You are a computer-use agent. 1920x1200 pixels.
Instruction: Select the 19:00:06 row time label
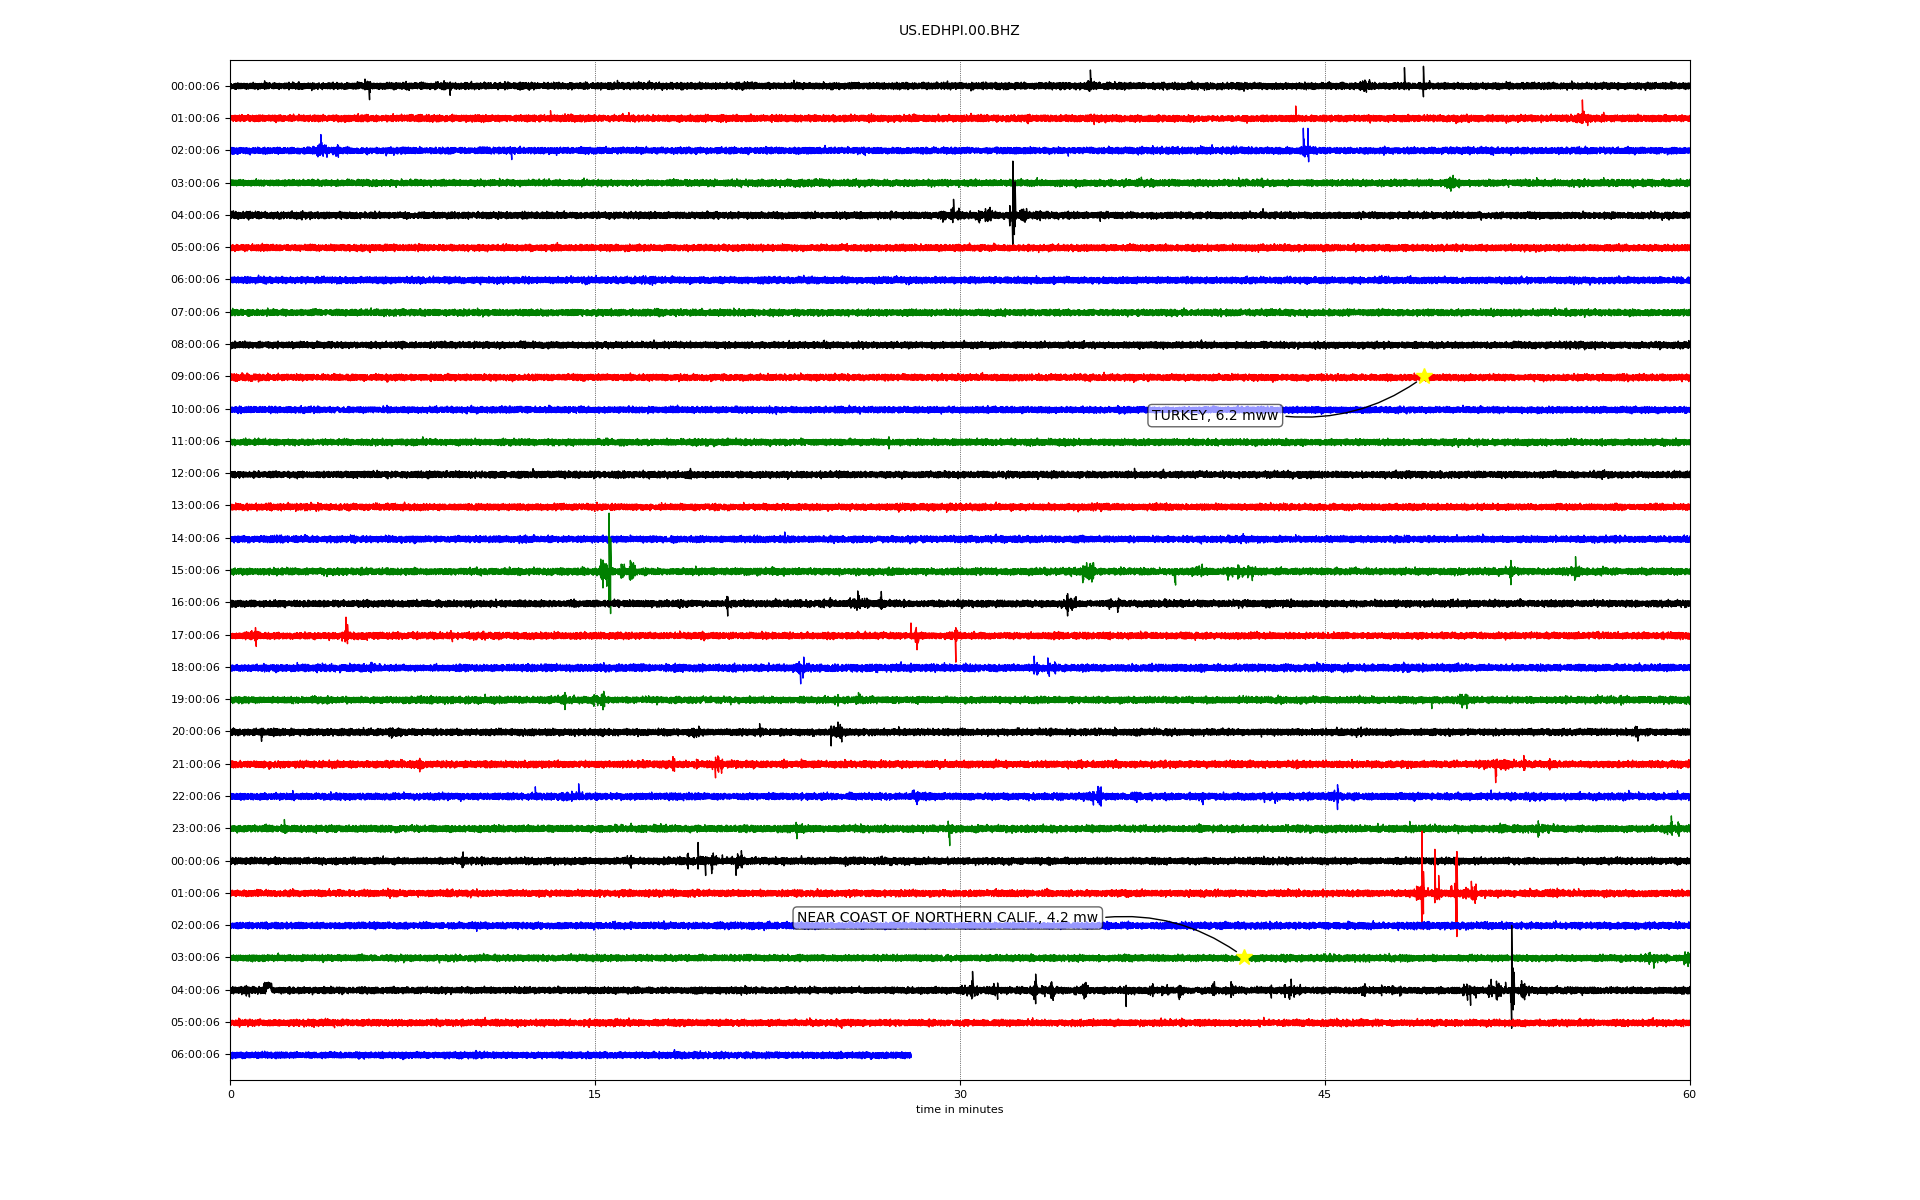[x=195, y=700]
